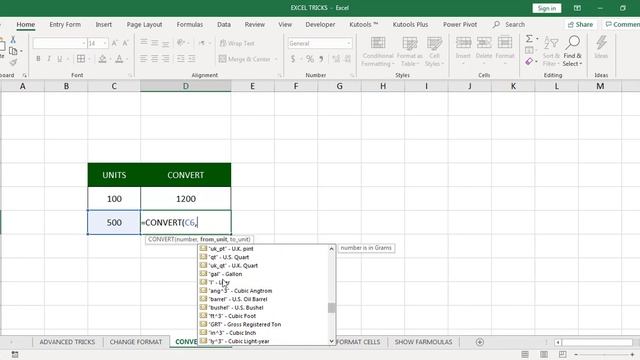Toggle Bold formatting
The height and width of the screenshot is (360, 640).
38,59
